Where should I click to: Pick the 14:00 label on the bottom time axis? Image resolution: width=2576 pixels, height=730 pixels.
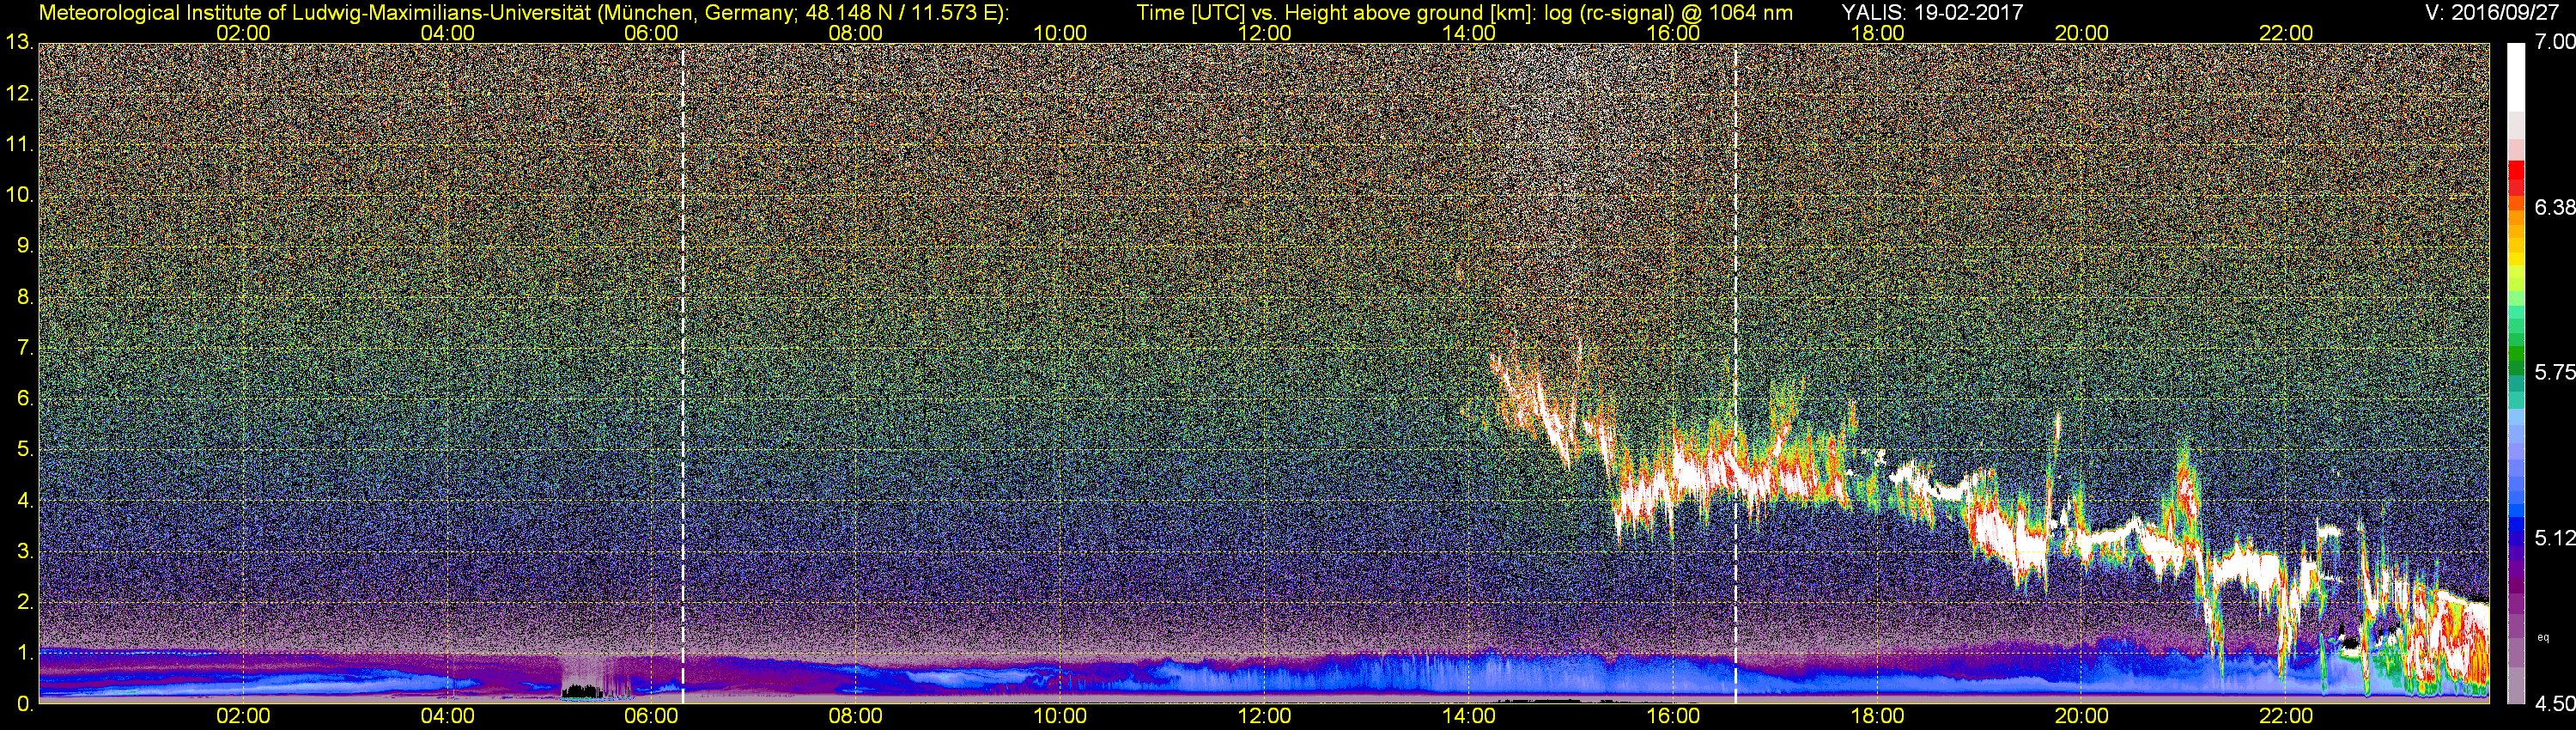(1469, 717)
